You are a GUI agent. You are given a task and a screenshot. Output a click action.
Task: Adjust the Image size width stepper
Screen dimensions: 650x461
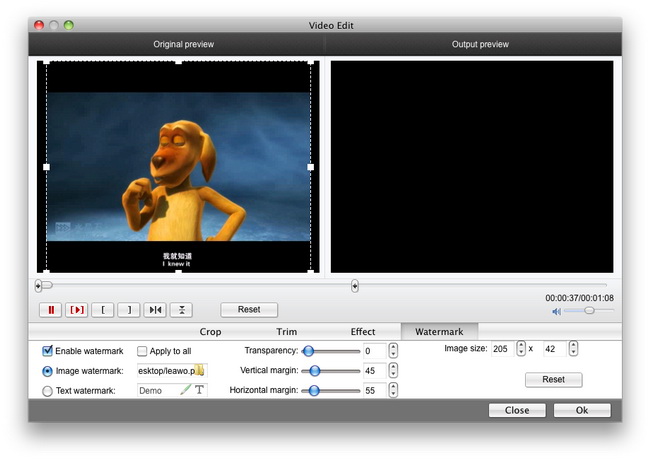click(521, 348)
